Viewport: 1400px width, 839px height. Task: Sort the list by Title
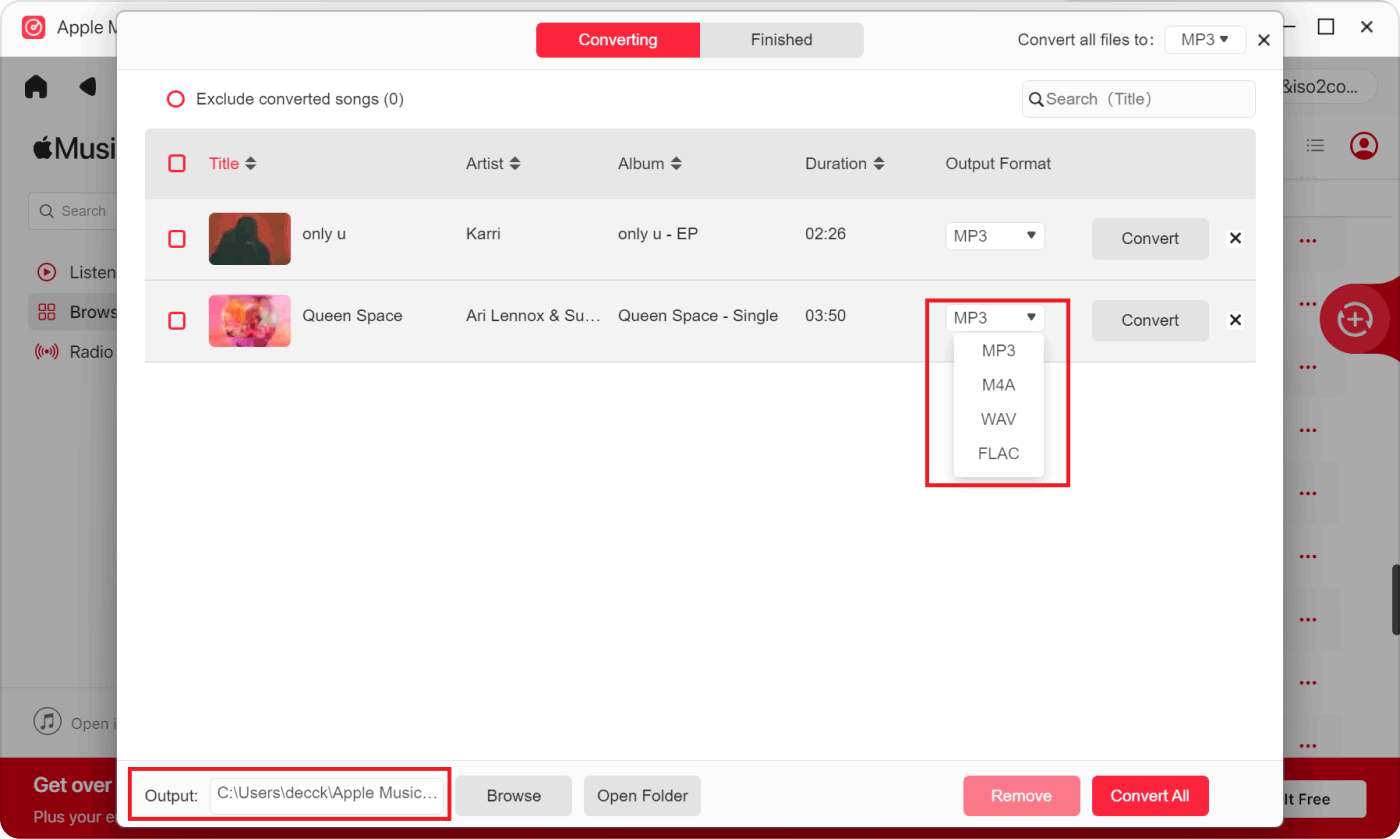[232, 163]
